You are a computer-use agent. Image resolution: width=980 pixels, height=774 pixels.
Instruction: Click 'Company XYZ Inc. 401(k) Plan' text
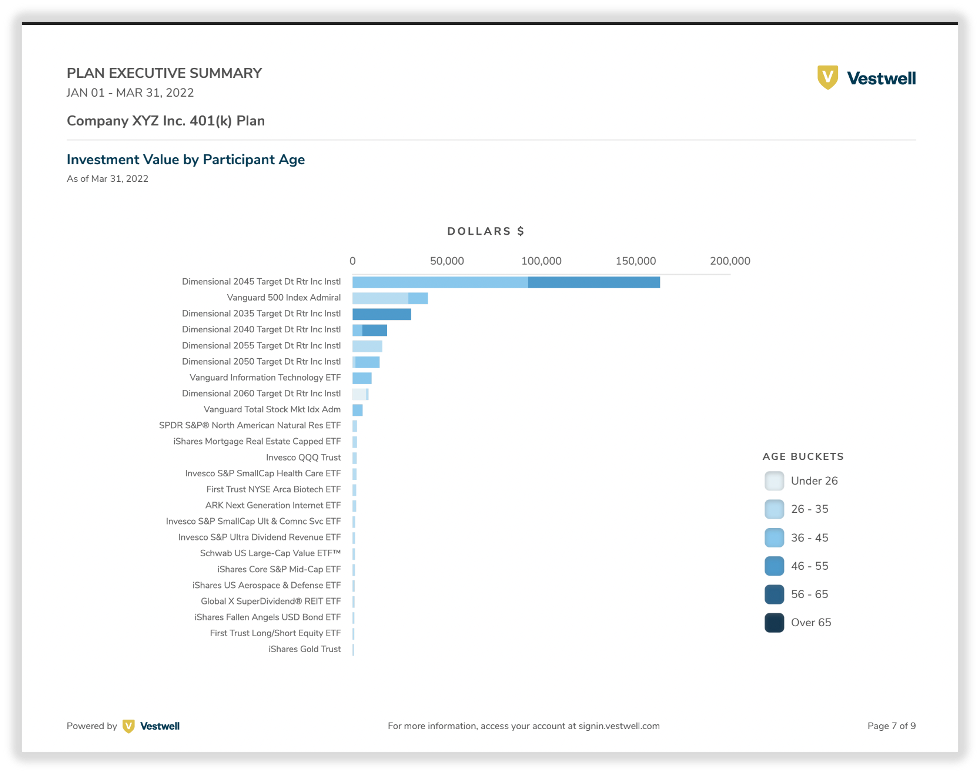pos(166,121)
